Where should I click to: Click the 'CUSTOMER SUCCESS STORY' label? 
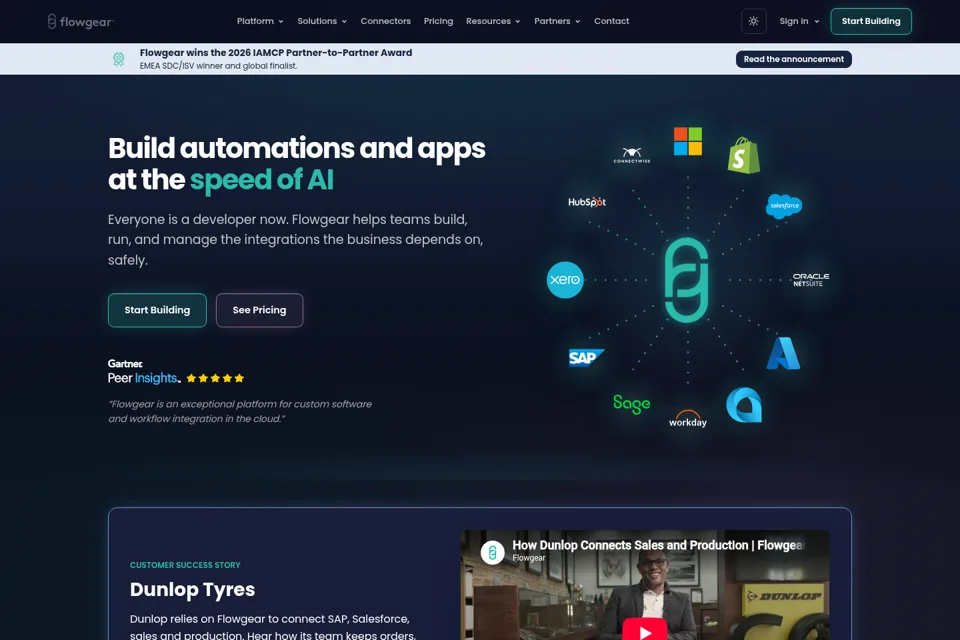[185, 565]
